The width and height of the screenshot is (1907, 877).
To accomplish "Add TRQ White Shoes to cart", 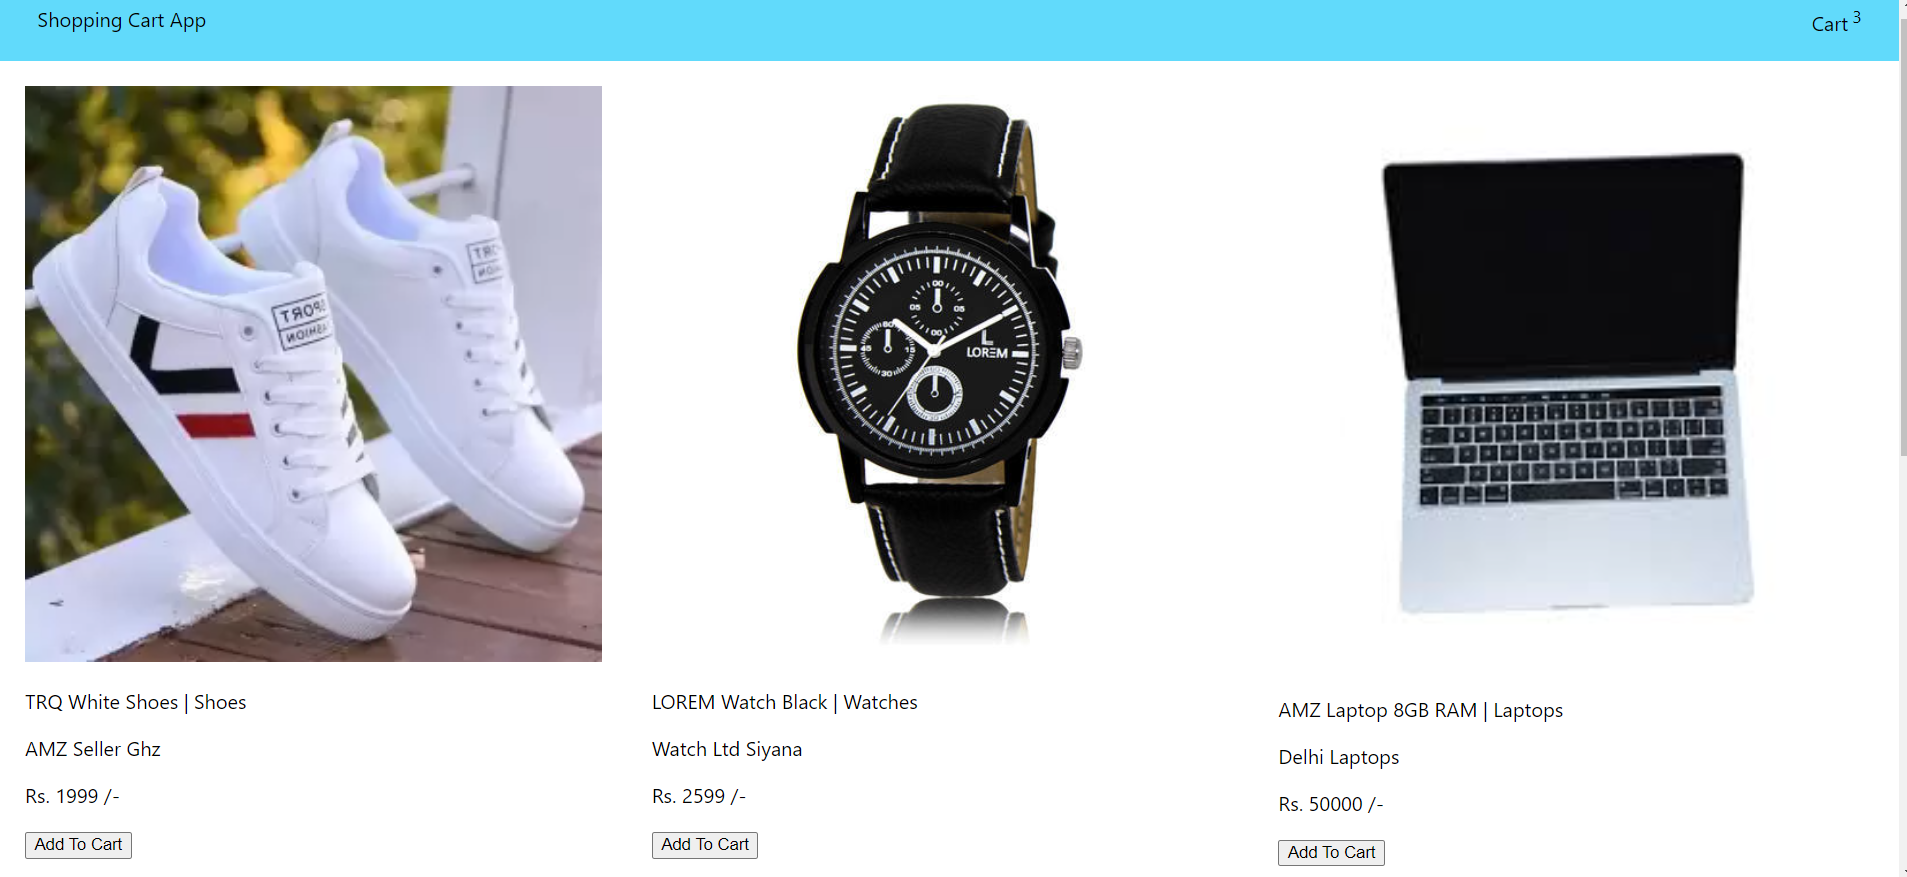I will coord(78,845).
